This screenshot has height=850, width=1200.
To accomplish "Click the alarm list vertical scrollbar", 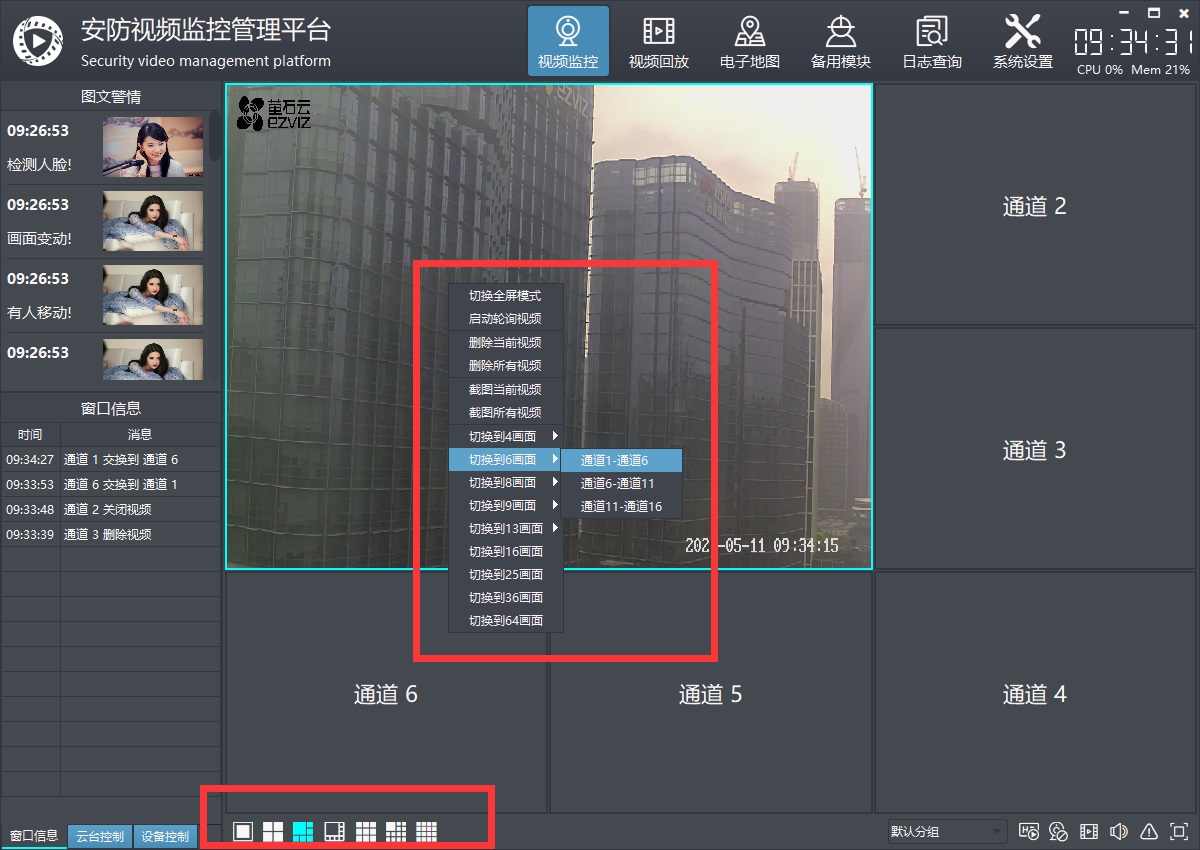I will [x=215, y=137].
